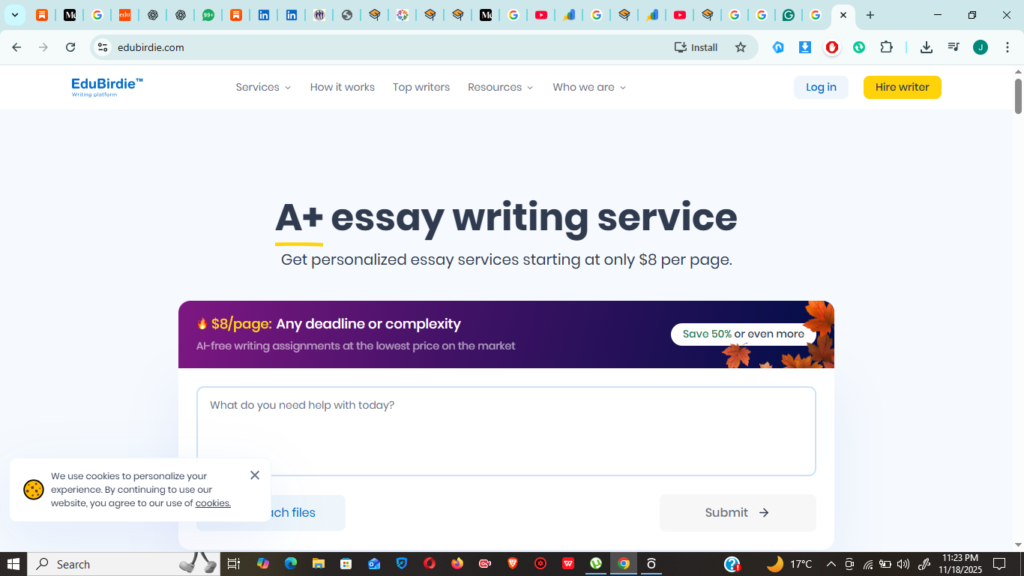Open the Top writers menu item
This screenshot has height=576, width=1024.
click(421, 87)
